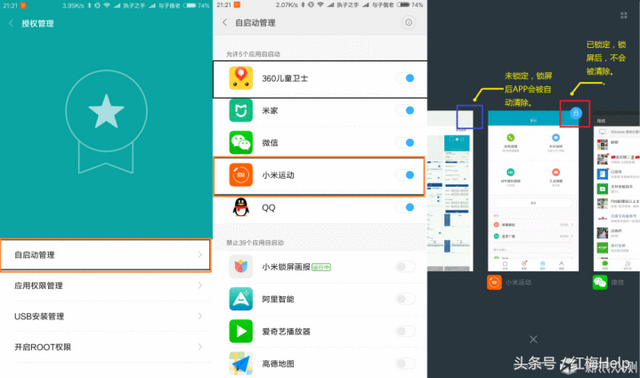The height and width of the screenshot is (378, 640).
Task: Tap the 阿里智能 app icon
Action: pyautogui.click(x=241, y=299)
